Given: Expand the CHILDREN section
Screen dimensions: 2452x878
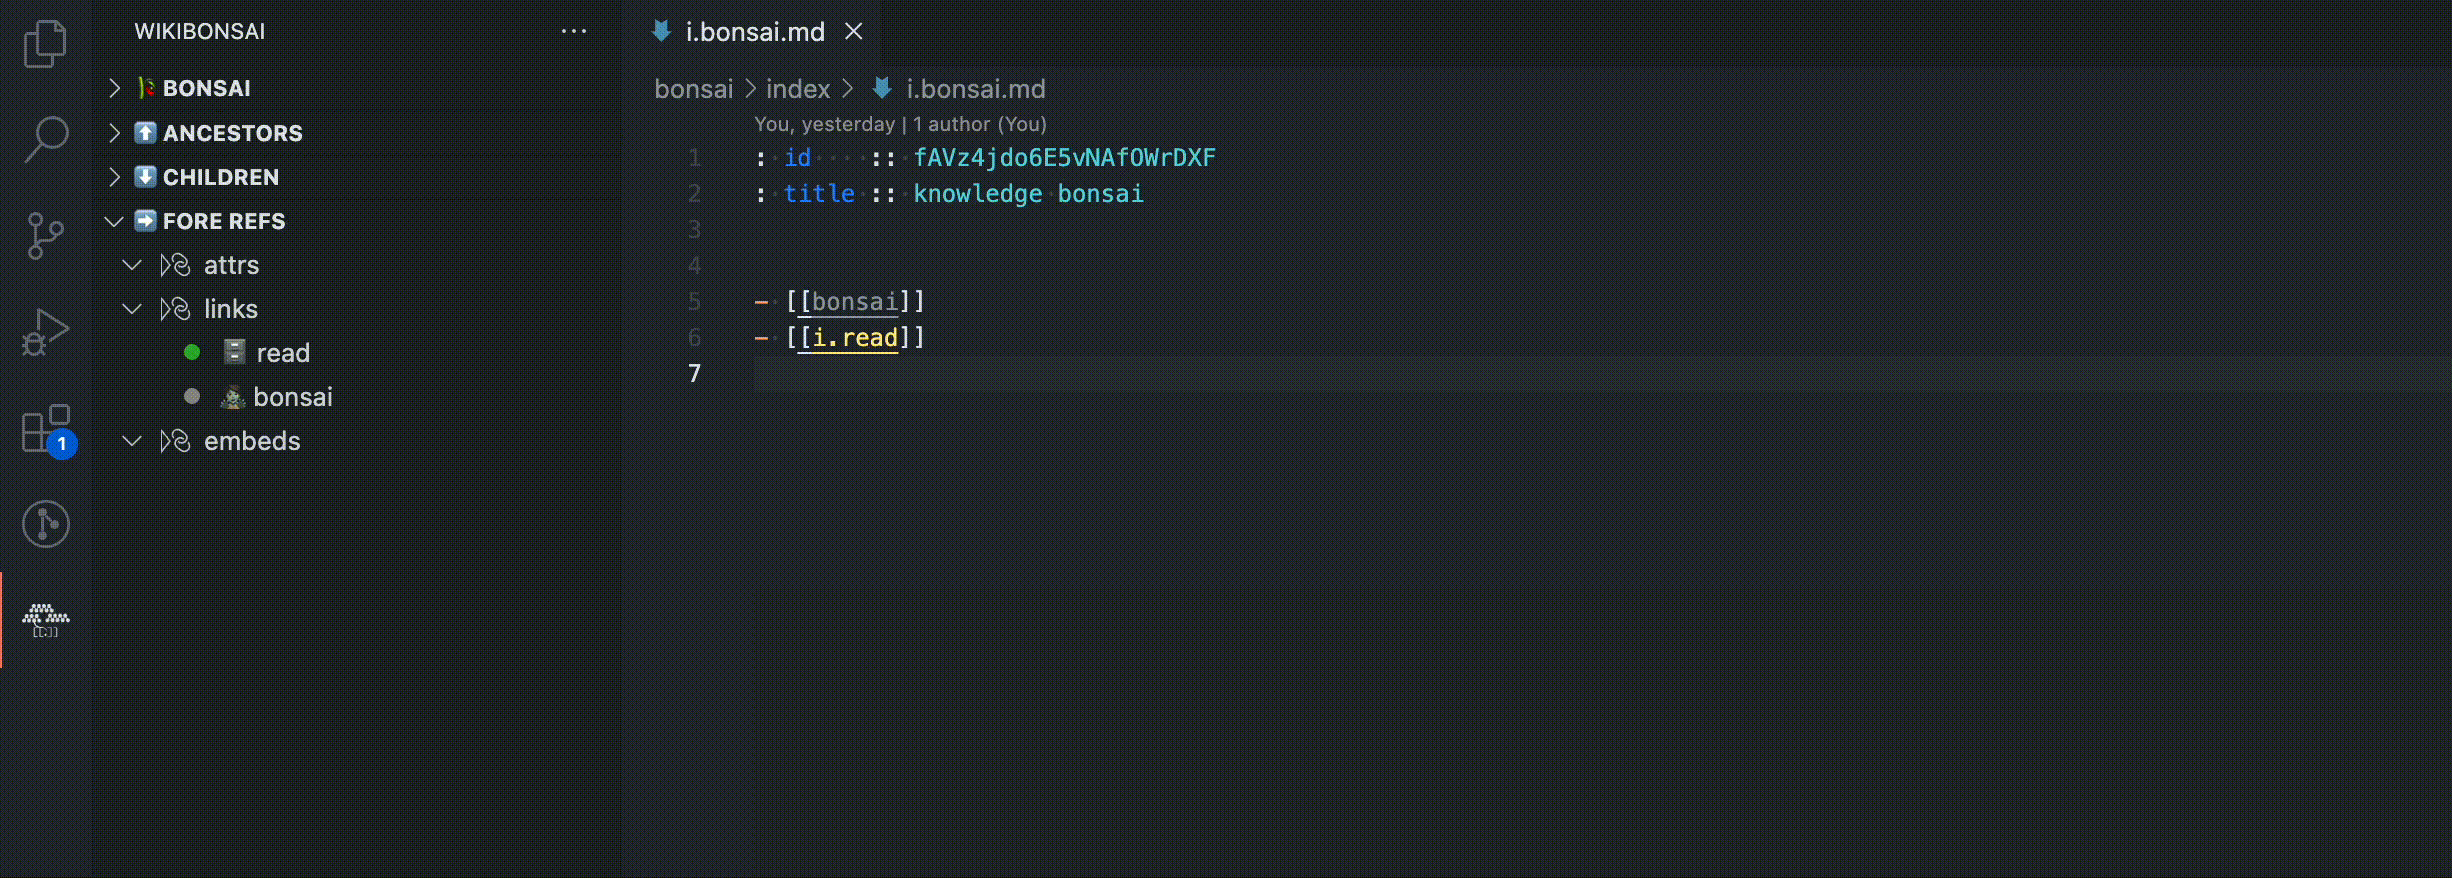Looking at the screenshot, I should tap(114, 176).
